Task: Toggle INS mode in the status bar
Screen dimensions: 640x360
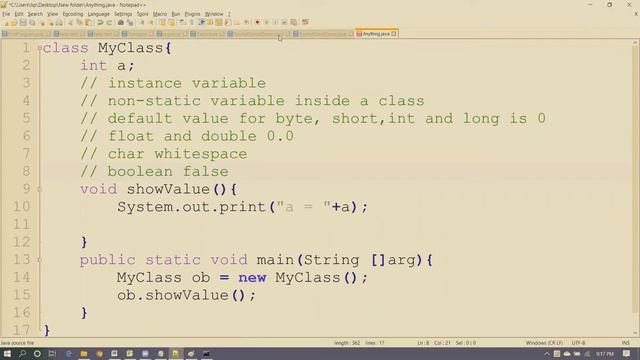Action: pyautogui.click(x=625, y=343)
